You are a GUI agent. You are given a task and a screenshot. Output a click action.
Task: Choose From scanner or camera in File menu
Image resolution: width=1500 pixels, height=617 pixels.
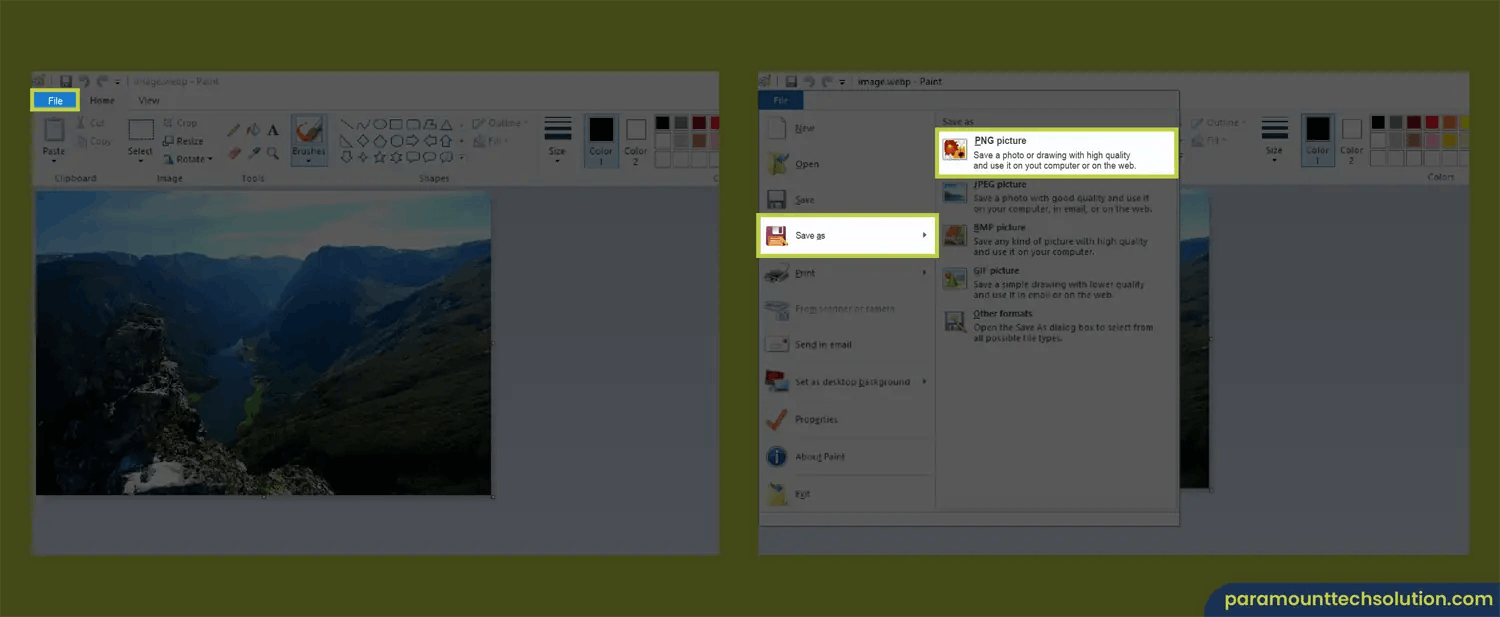pyautogui.click(x=847, y=309)
